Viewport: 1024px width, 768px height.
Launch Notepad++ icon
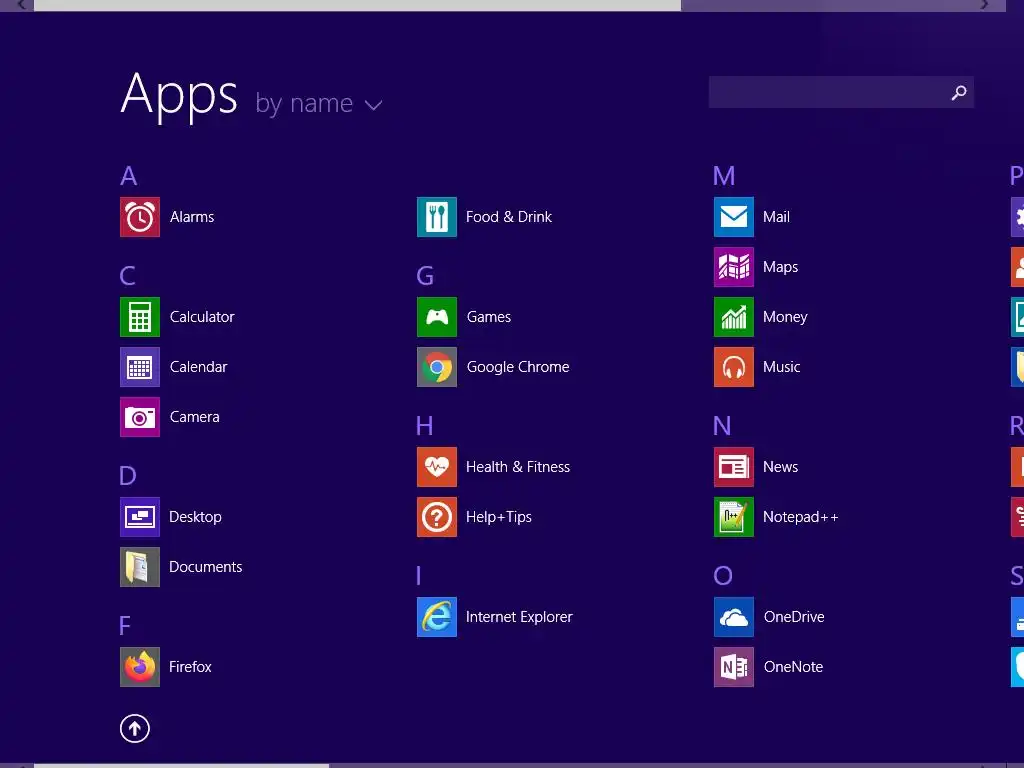click(x=734, y=517)
